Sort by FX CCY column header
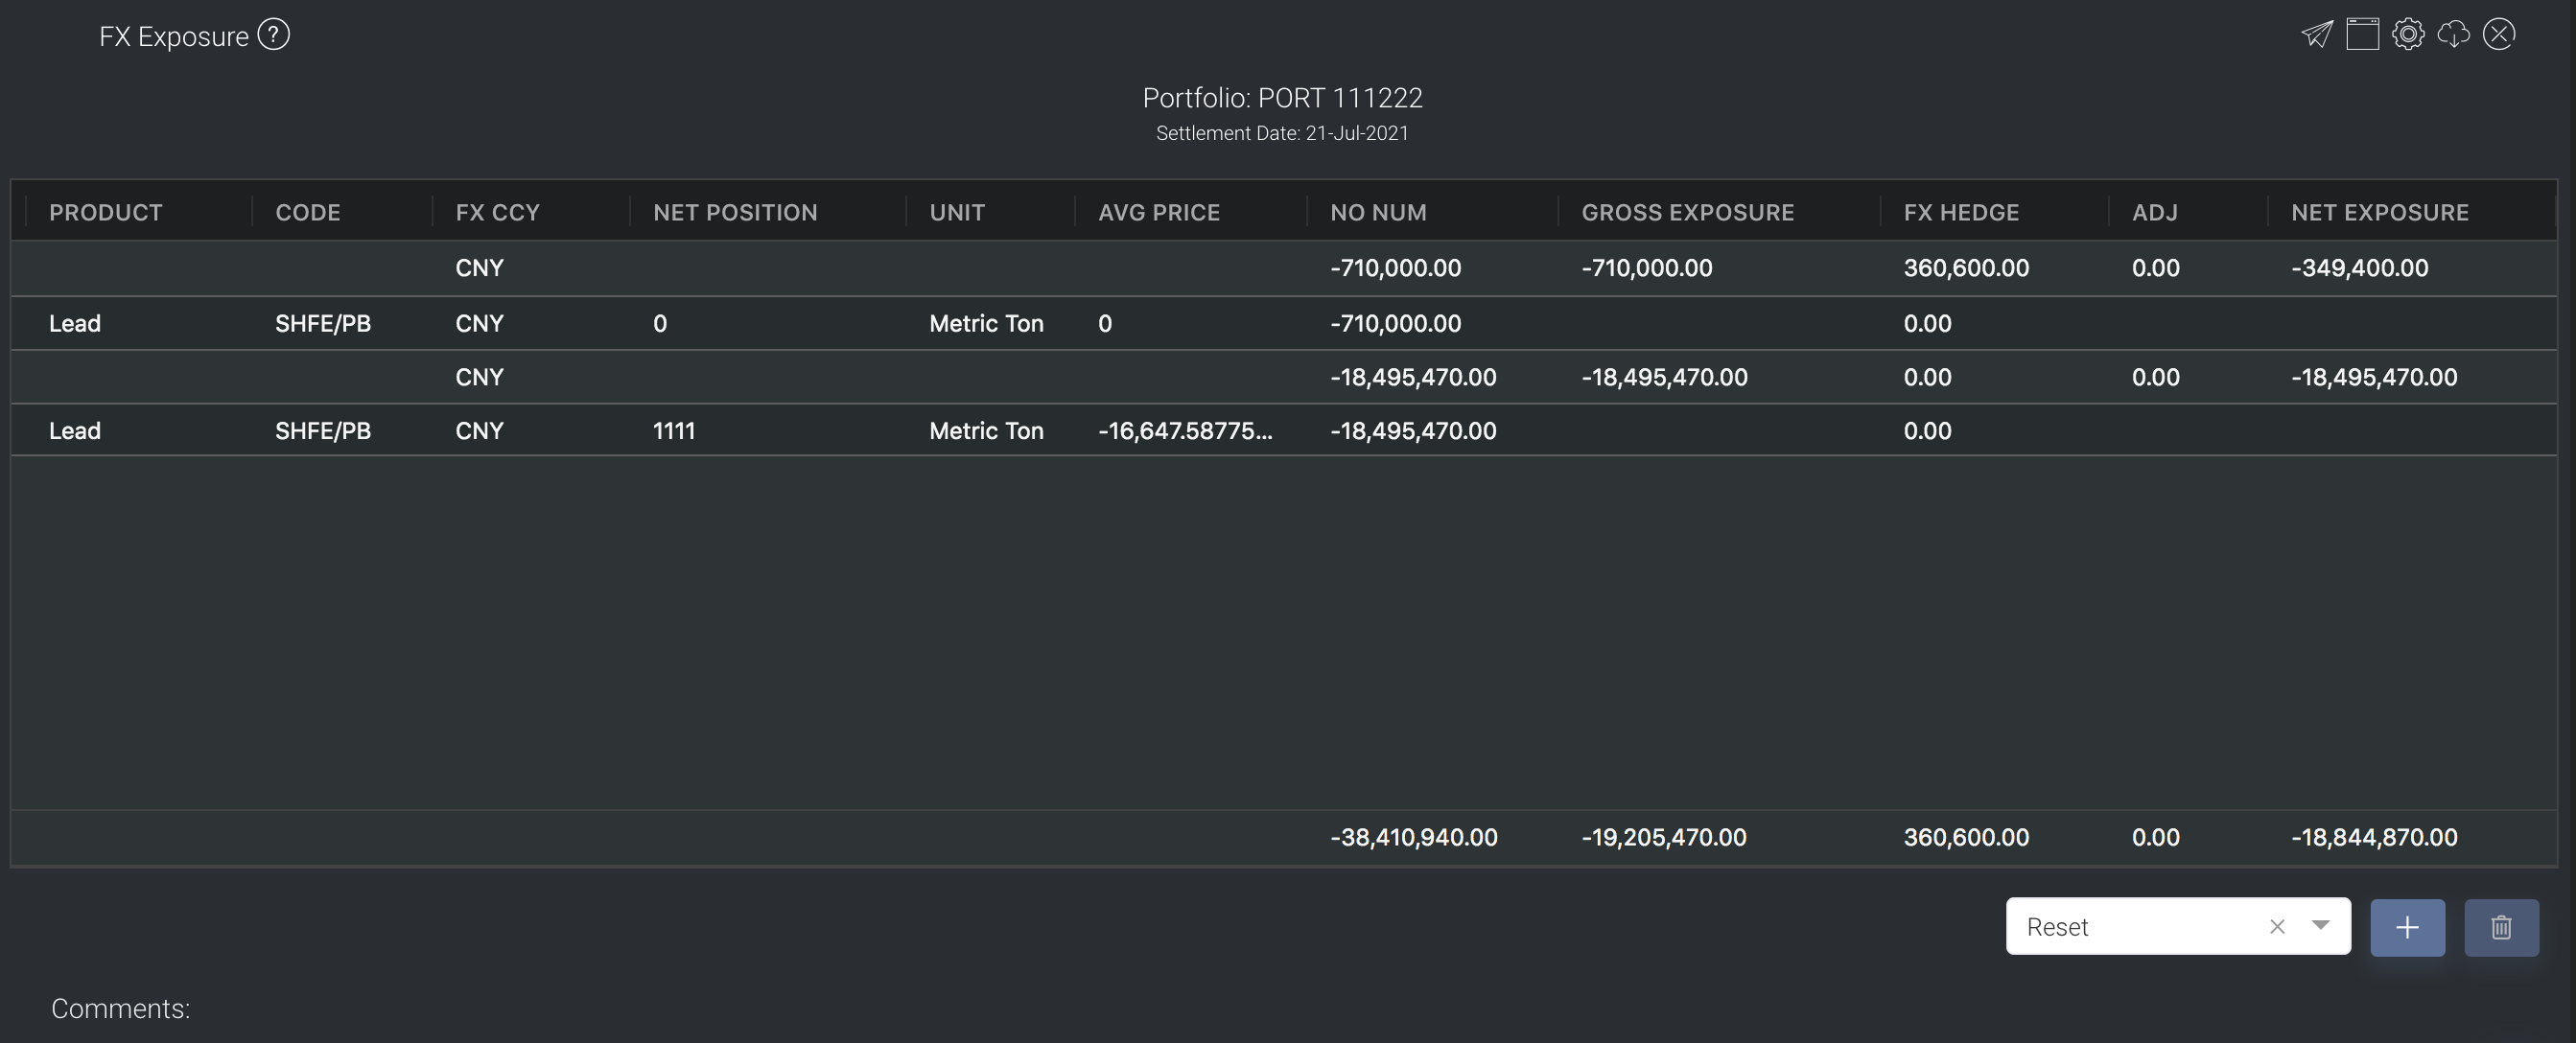The width and height of the screenshot is (2576, 1043). coord(497,212)
